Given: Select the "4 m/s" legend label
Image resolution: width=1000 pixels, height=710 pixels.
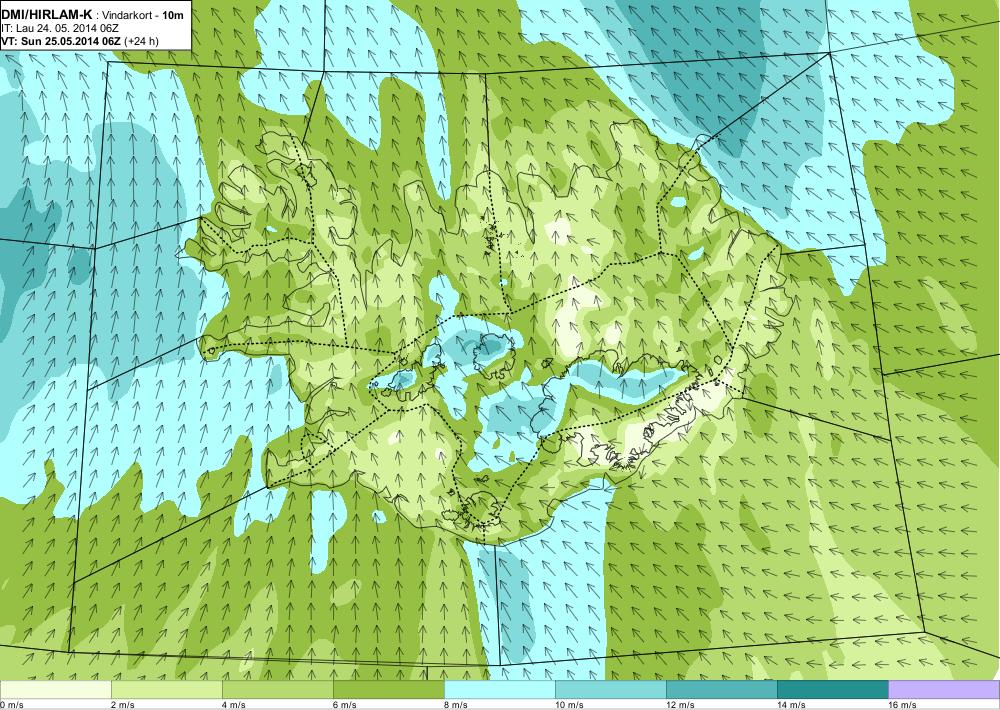Looking at the screenshot, I should [x=234, y=705].
